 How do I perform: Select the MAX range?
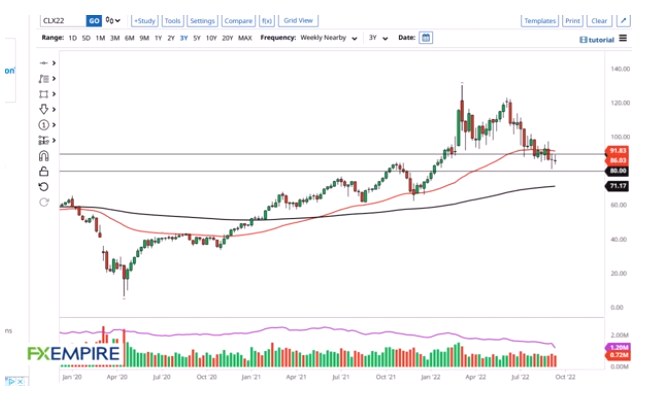[x=245, y=38]
